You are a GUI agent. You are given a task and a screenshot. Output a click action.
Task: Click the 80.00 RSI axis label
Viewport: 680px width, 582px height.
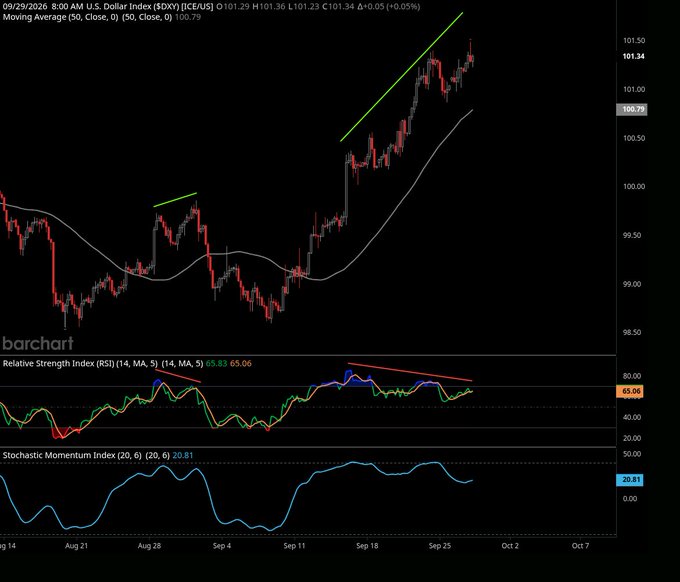tap(632, 376)
